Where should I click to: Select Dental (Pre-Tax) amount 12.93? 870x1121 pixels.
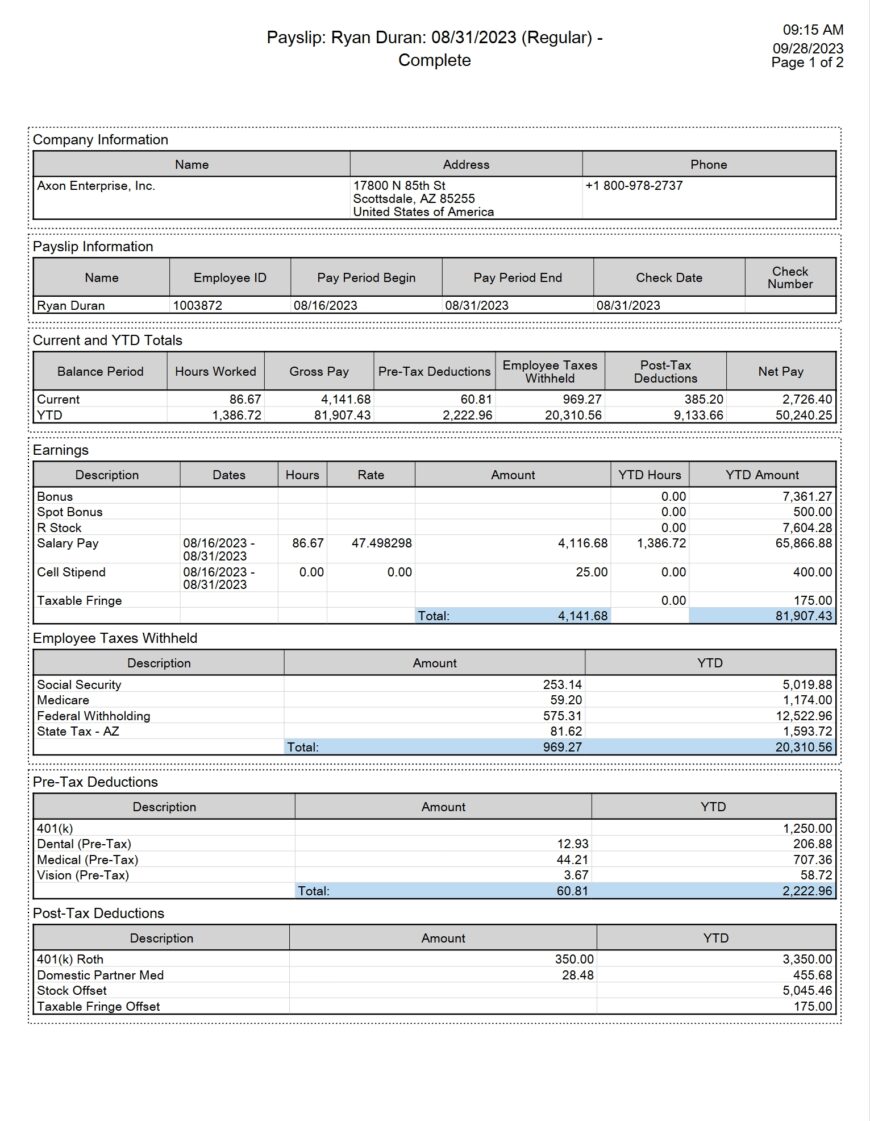click(573, 844)
